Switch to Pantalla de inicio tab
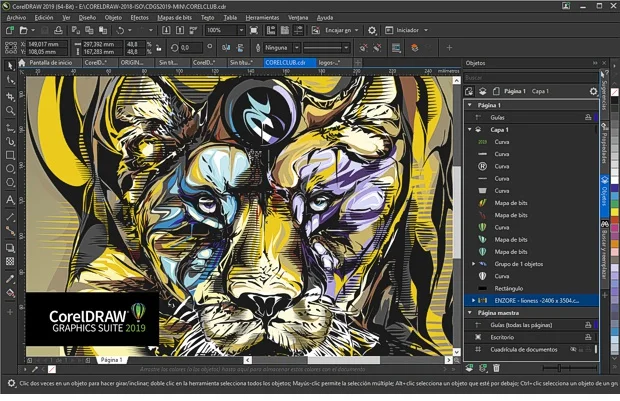 click(50, 62)
